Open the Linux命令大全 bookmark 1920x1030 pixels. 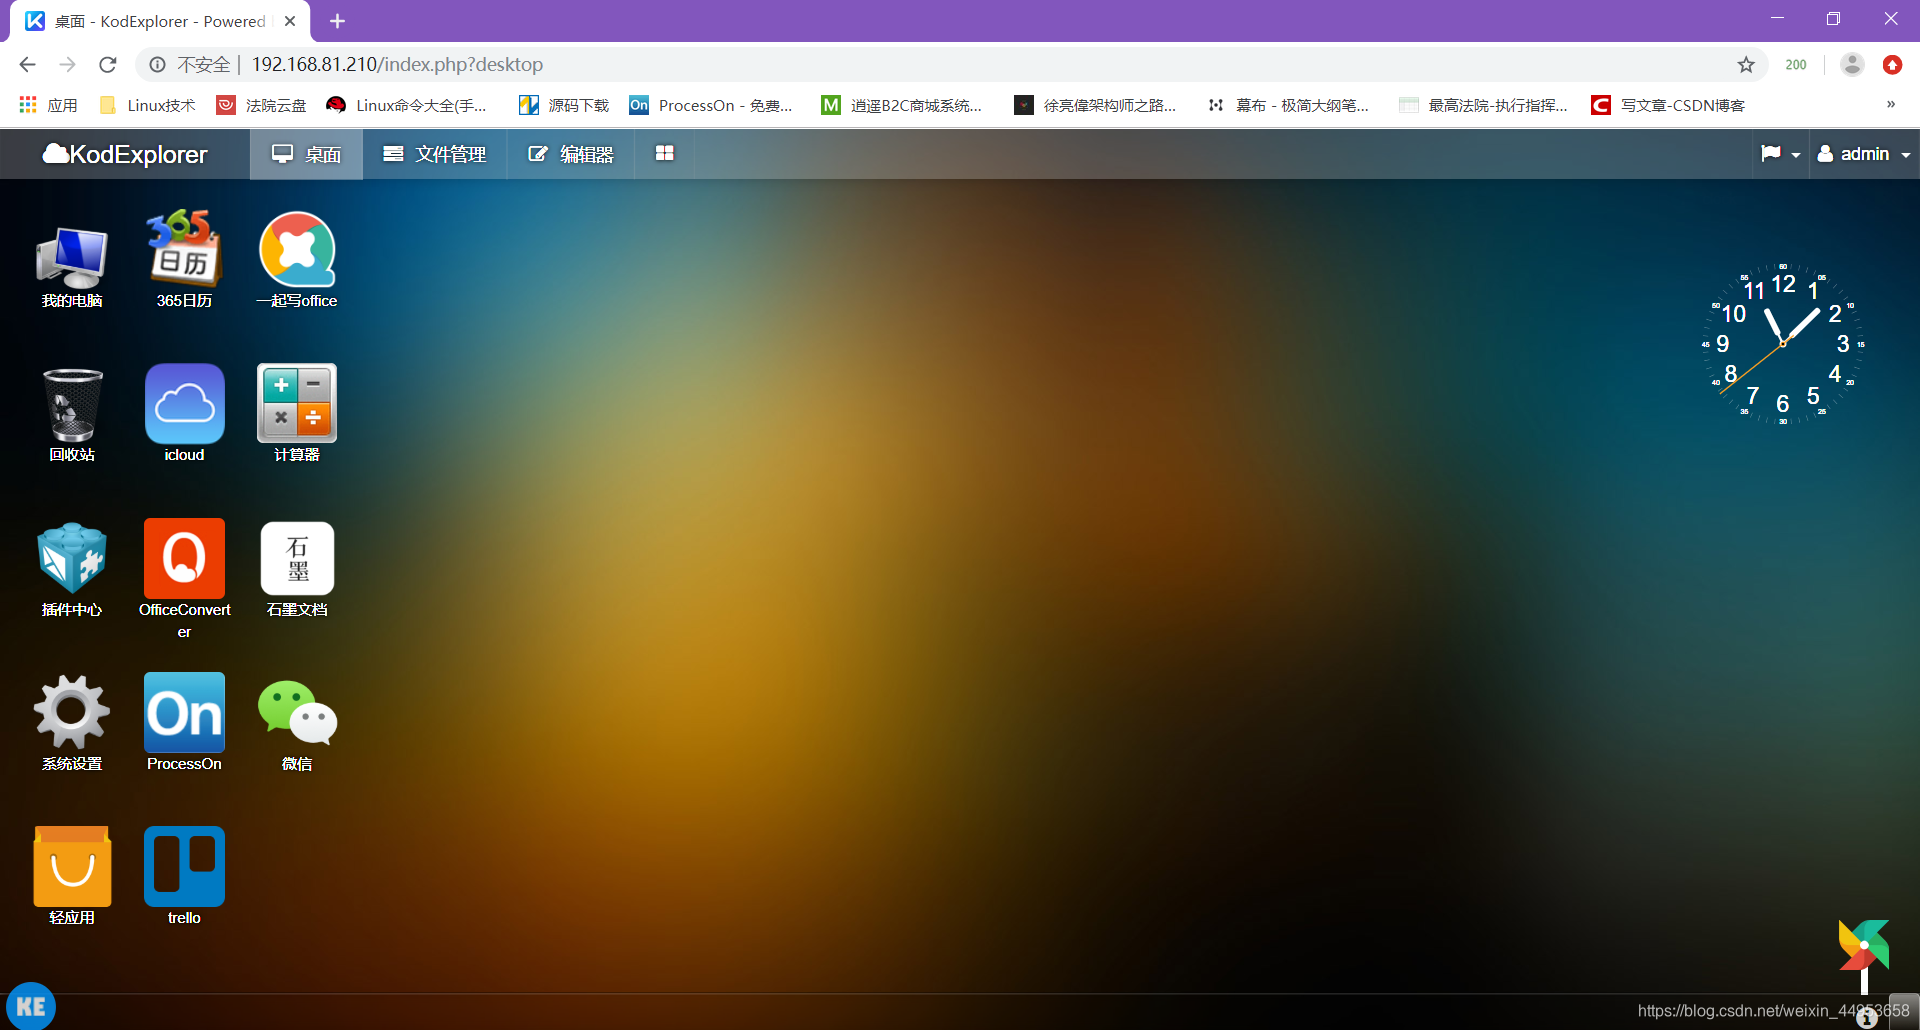point(407,105)
